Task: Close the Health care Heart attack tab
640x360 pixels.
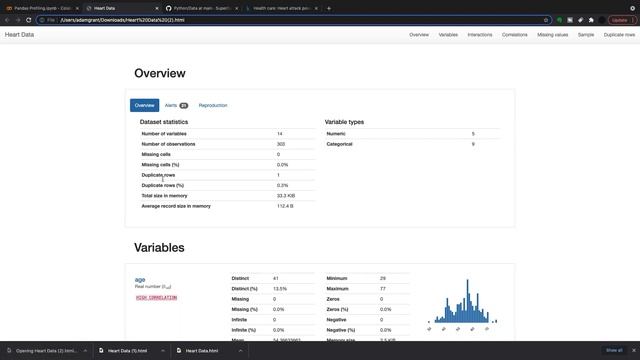Action: [x=316, y=8]
